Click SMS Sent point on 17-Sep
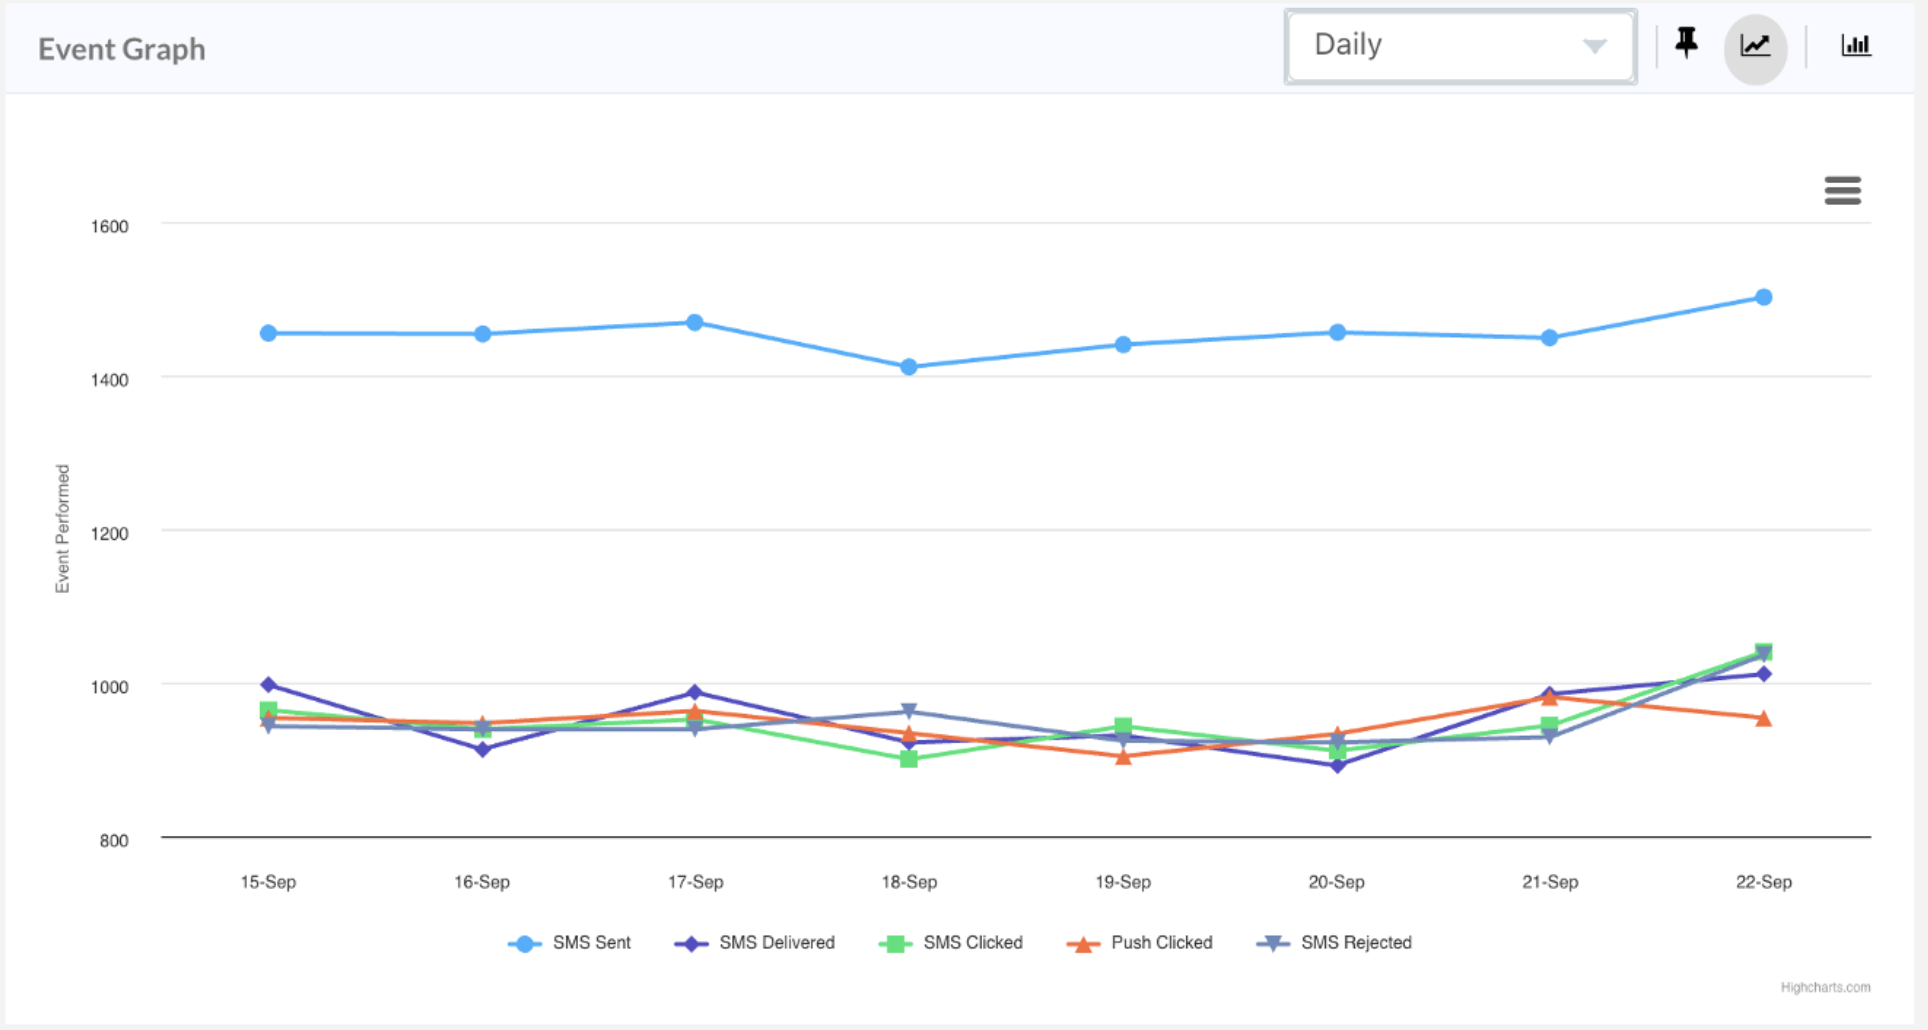 pos(695,322)
